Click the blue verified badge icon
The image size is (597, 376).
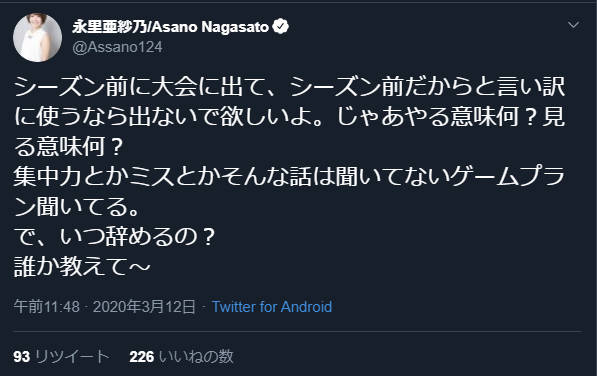click(281, 27)
